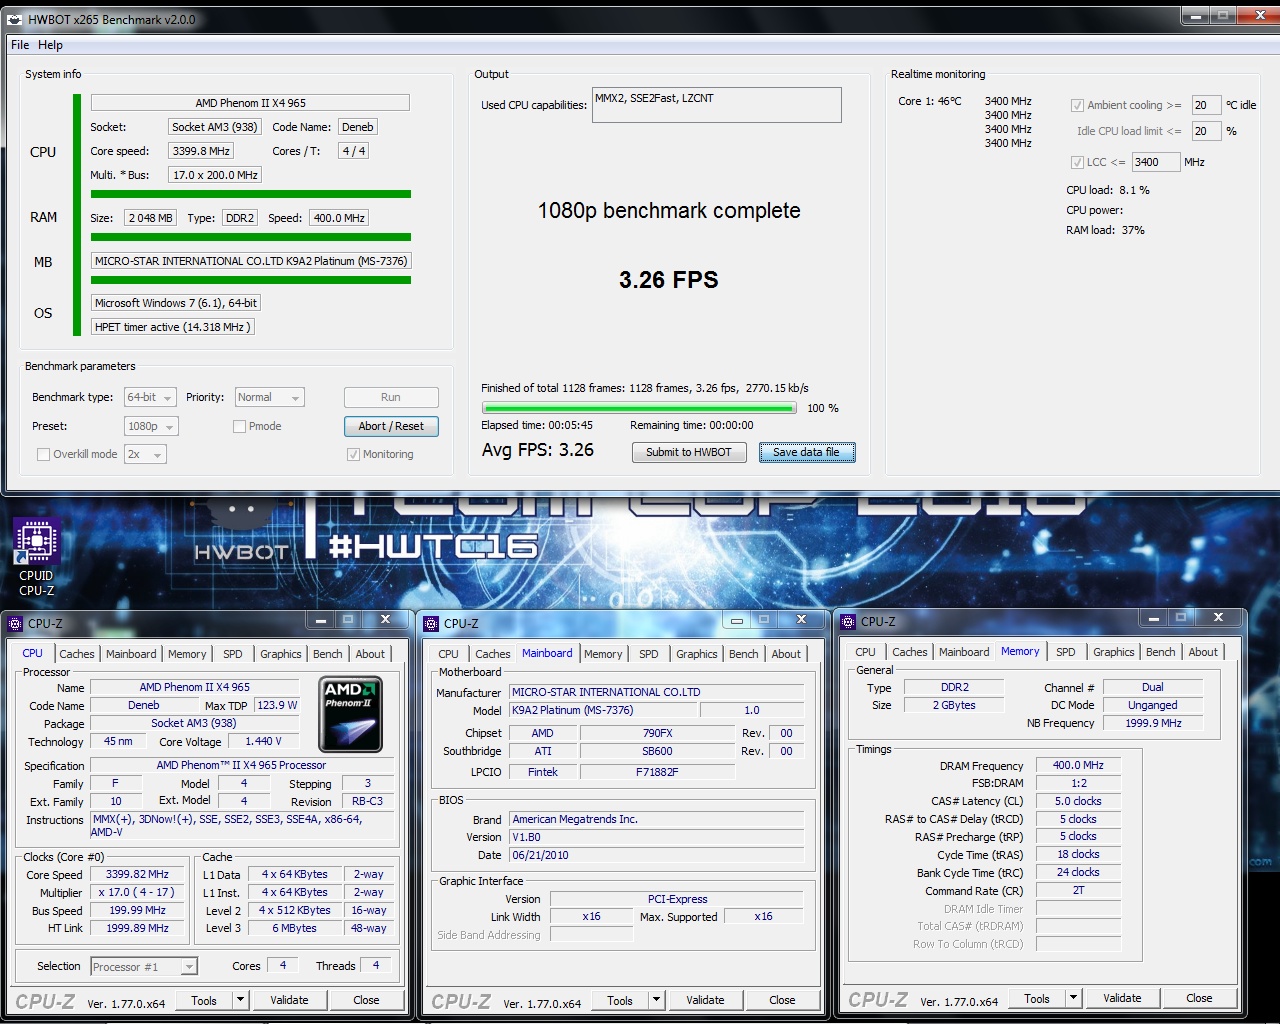
Task: Click Validate in middle CPU-Z window
Action: [706, 1000]
